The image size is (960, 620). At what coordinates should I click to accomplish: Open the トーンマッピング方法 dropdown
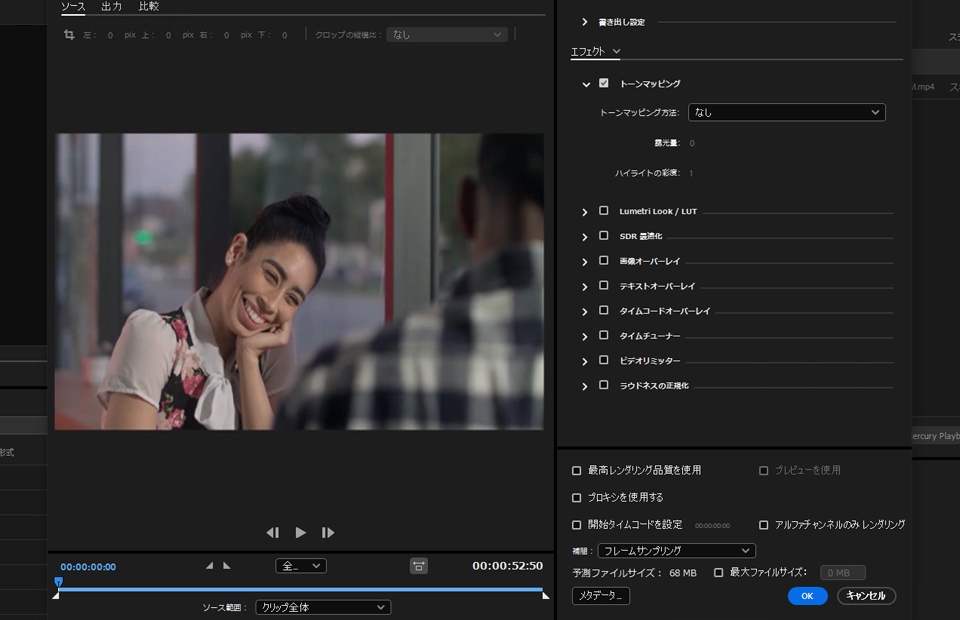point(786,113)
